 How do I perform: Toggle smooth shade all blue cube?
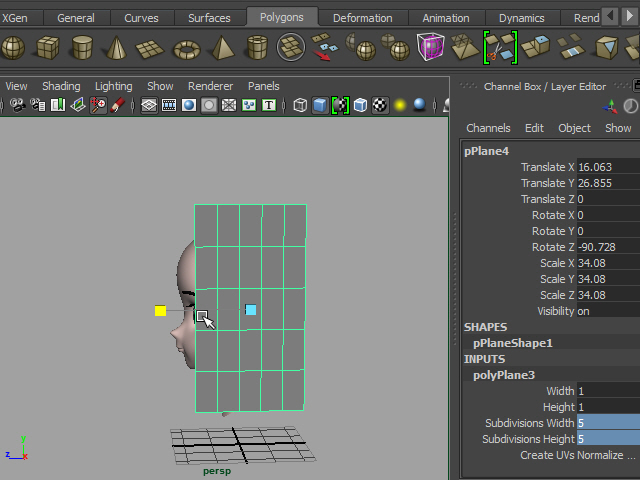pyautogui.click(x=320, y=105)
